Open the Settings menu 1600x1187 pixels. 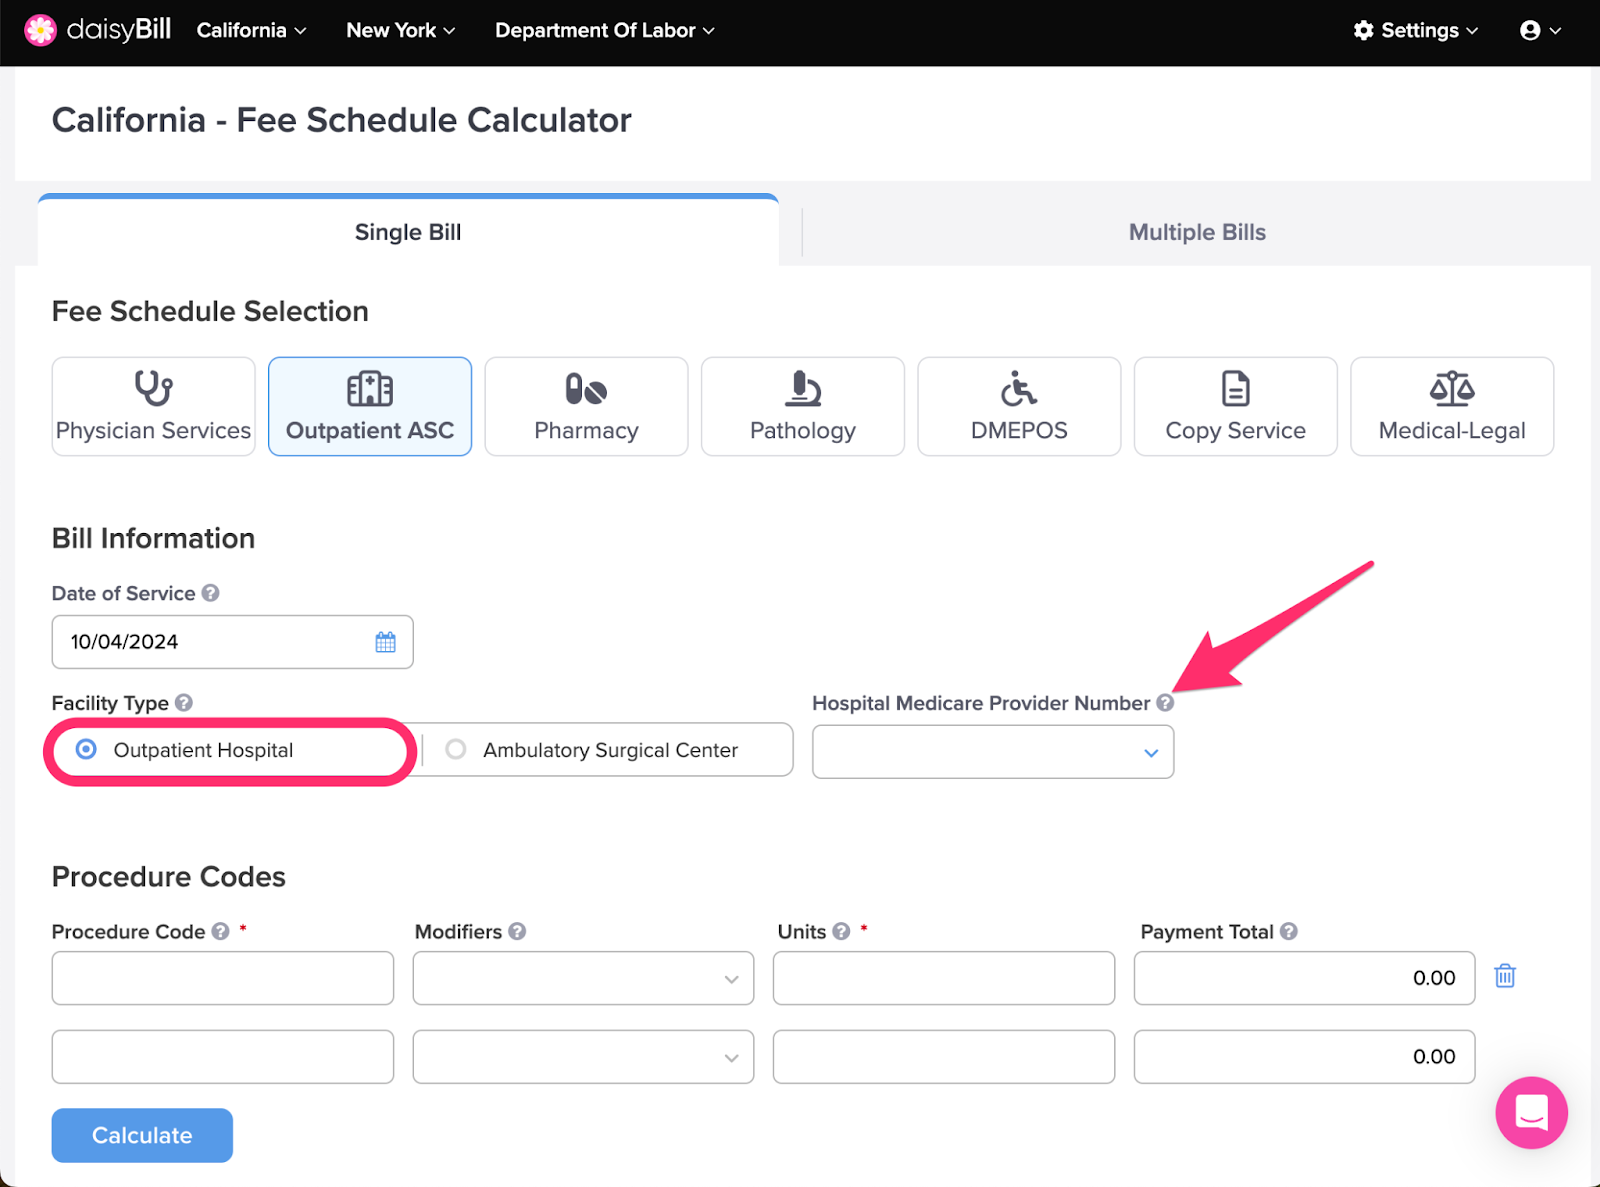pyautogui.click(x=1415, y=30)
